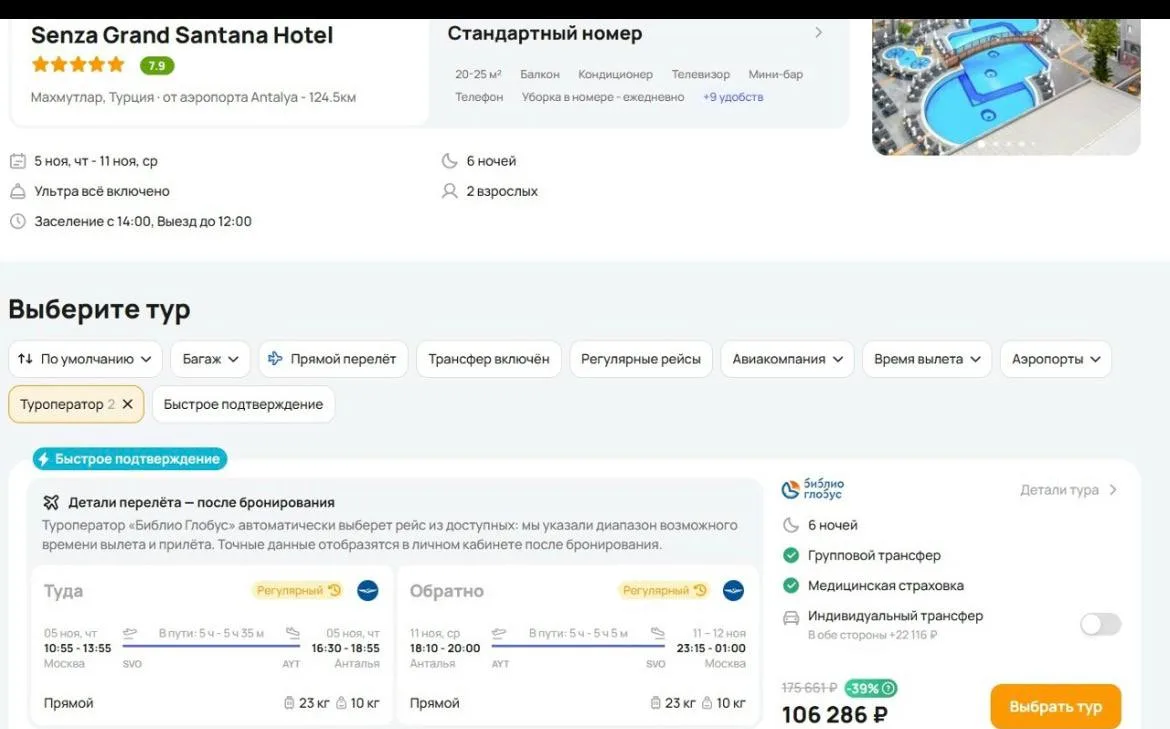This screenshot has height=729, width=1170.
Task: Click the 18:10 - 20:00 return departure time
Action: (x=445, y=648)
